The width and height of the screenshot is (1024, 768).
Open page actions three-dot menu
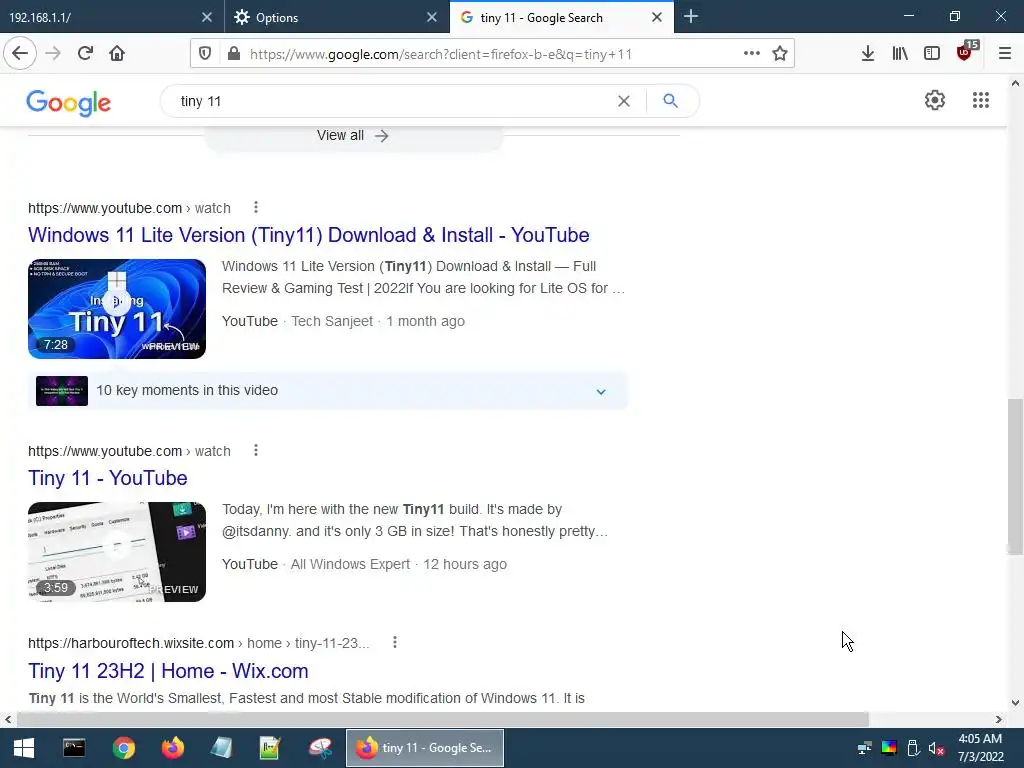pyautogui.click(x=752, y=54)
